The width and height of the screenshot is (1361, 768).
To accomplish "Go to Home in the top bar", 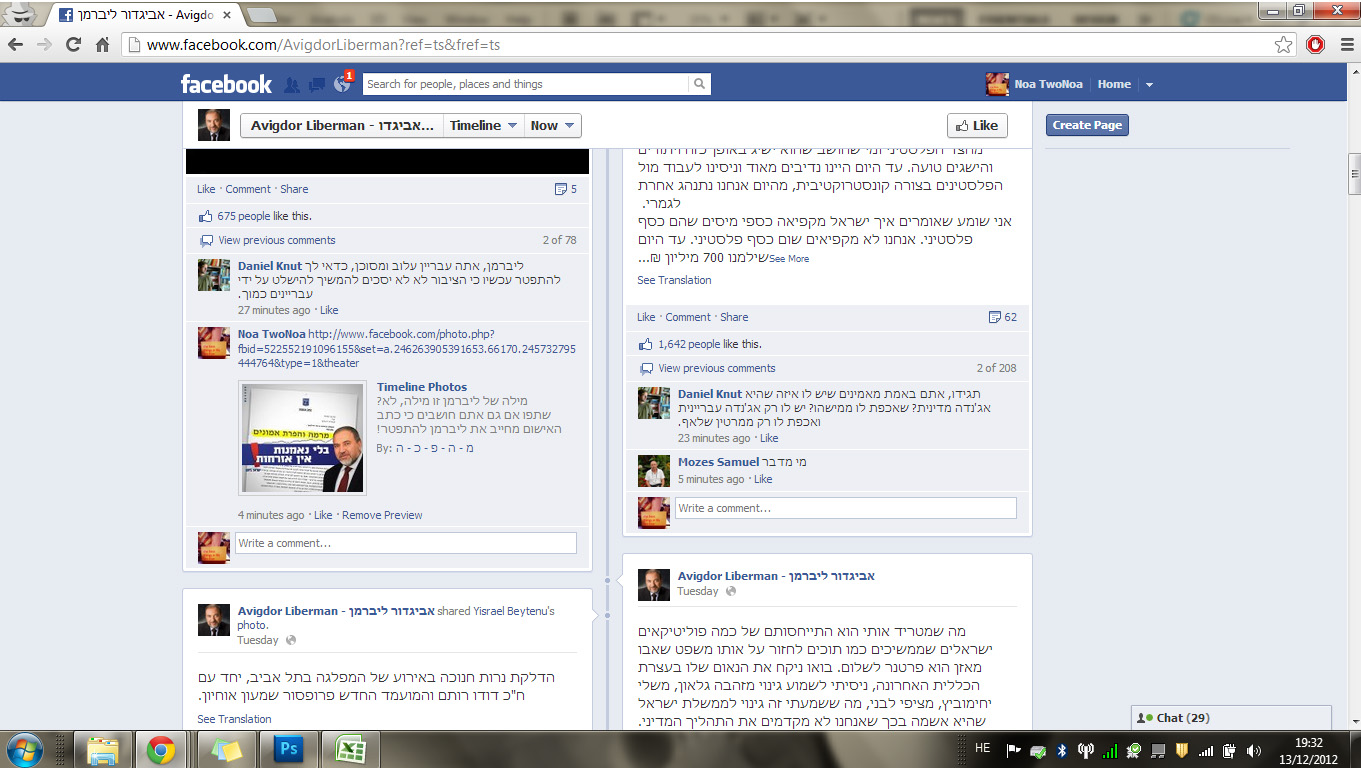I will [x=1114, y=85].
